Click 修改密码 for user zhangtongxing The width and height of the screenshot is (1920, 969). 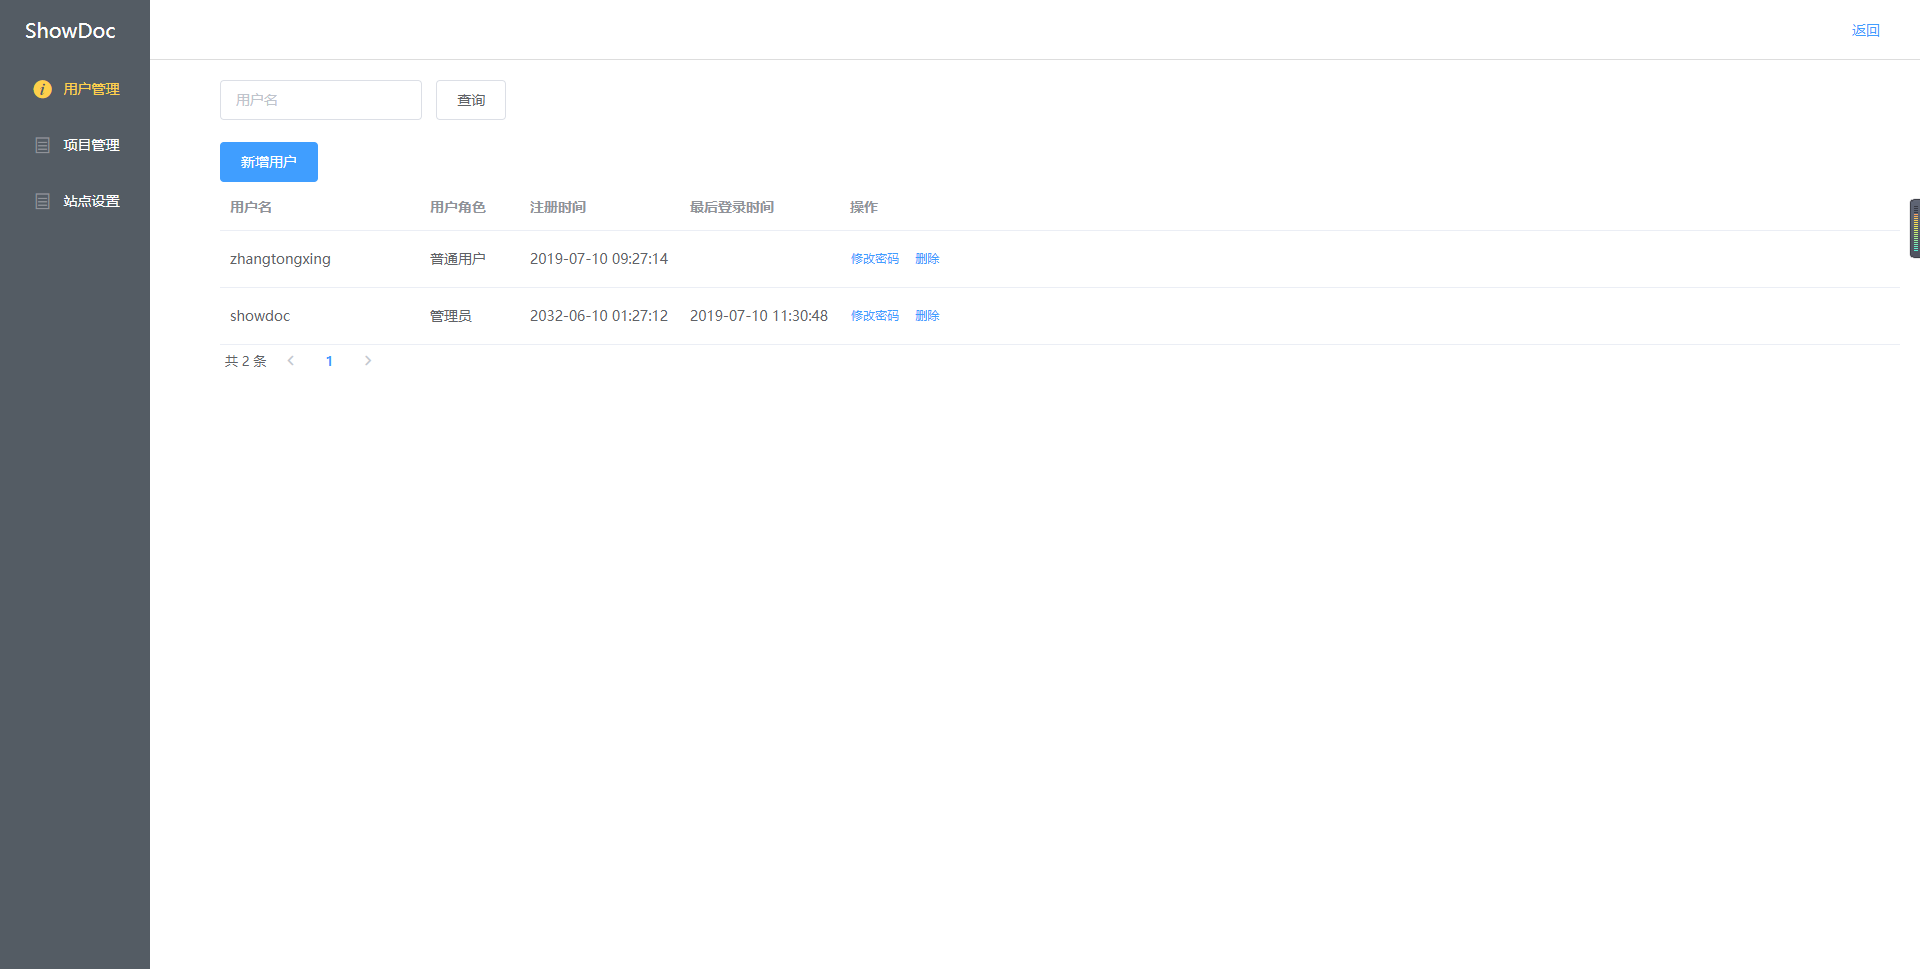pos(874,258)
